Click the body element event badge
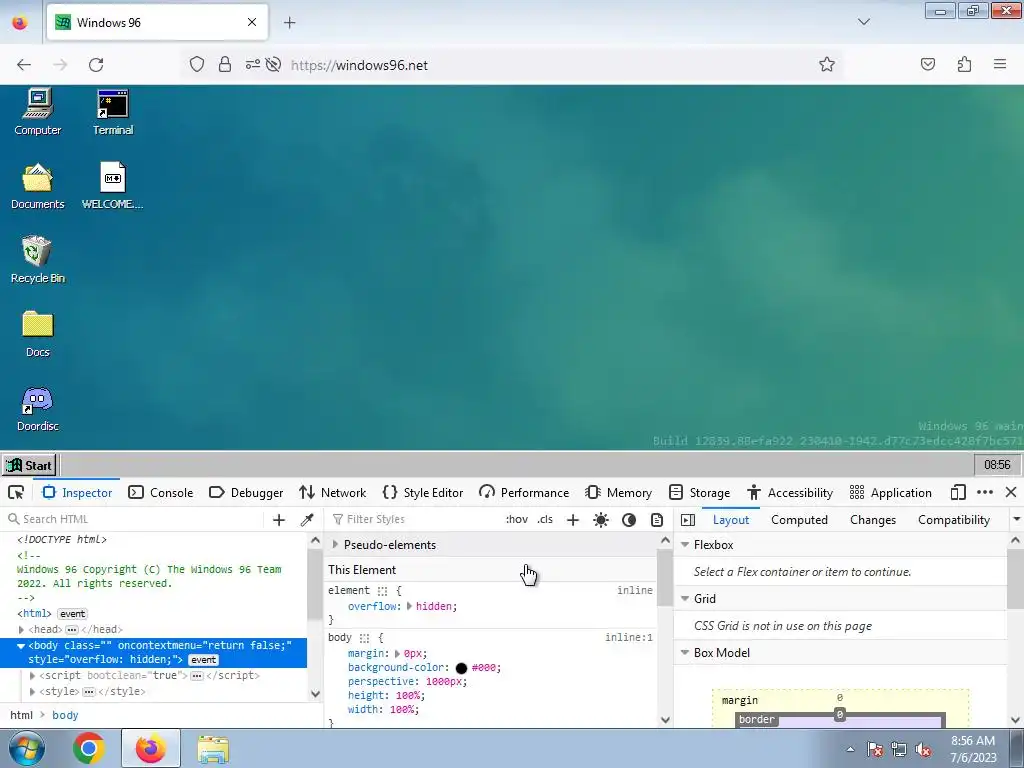This screenshot has height=768, width=1024. [204, 660]
